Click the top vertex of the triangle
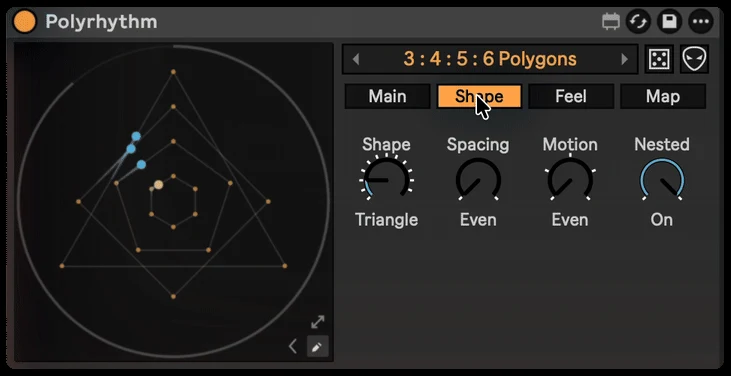 (173, 72)
